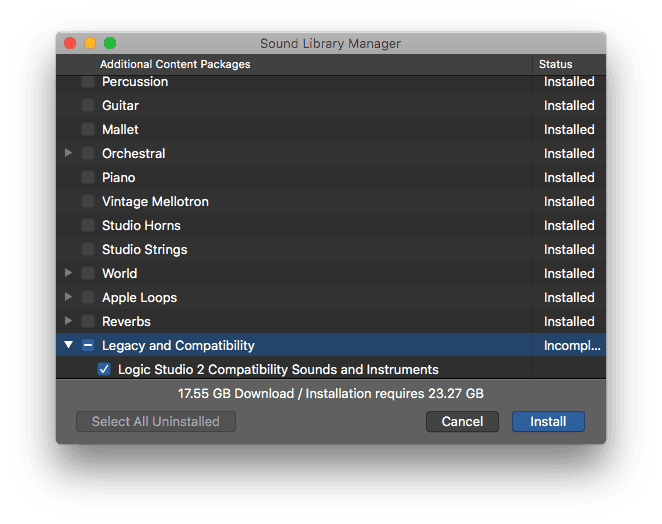
Task: Select the Vintage Mellotron row label
Action: tap(155, 201)
